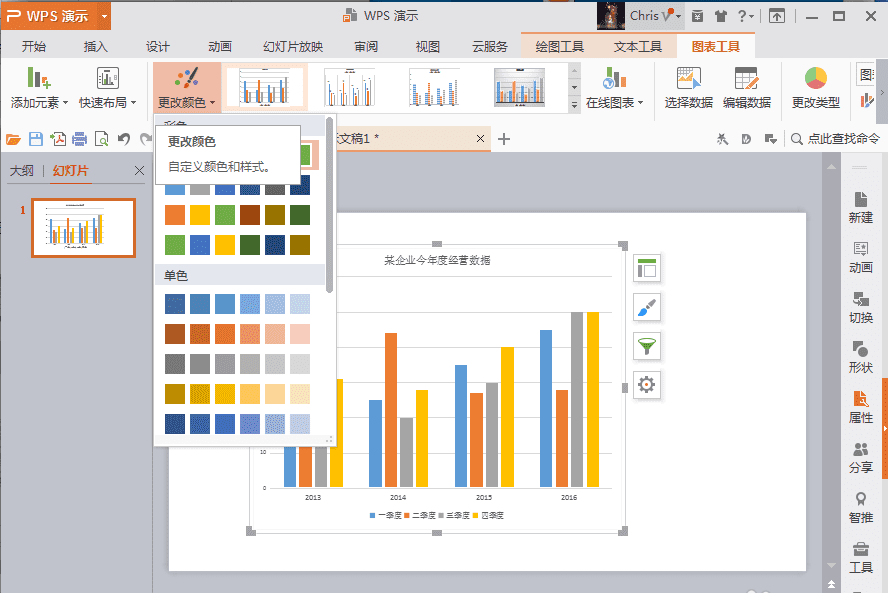This screenshot has height=593, width=888.
Task: Open chart elements button beside the chart
Action: point(647,268)
